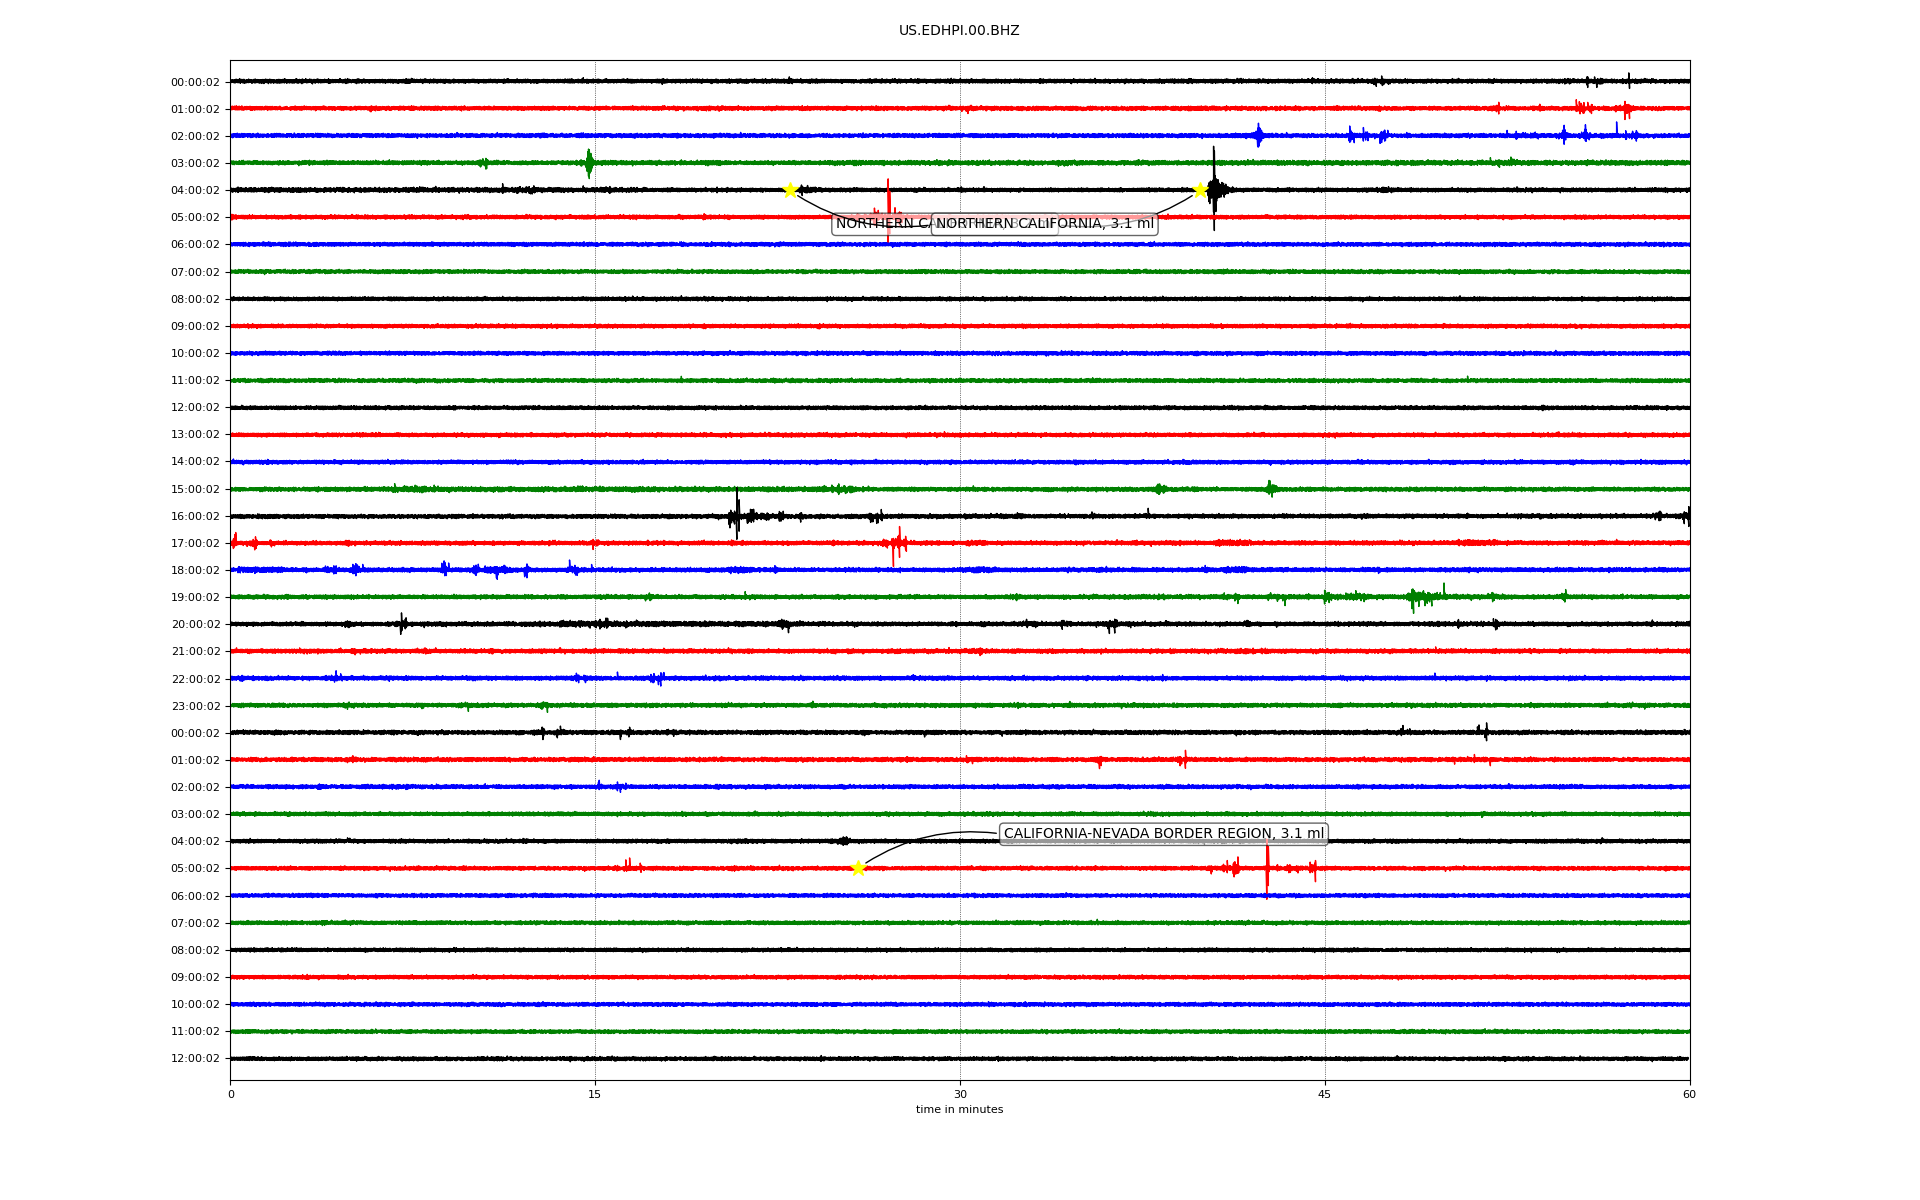The width and height of the screenshot is (1920, 1200).
Task: Click the 19:00:02 time label
Action: tap(195, 598)
